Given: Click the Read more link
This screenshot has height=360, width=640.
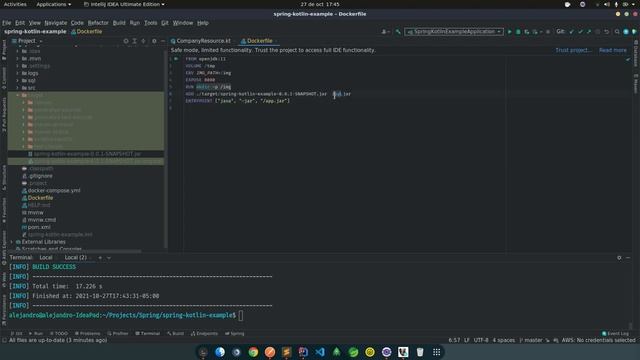Looking at the screenshot, I should (x=613, y=50).
